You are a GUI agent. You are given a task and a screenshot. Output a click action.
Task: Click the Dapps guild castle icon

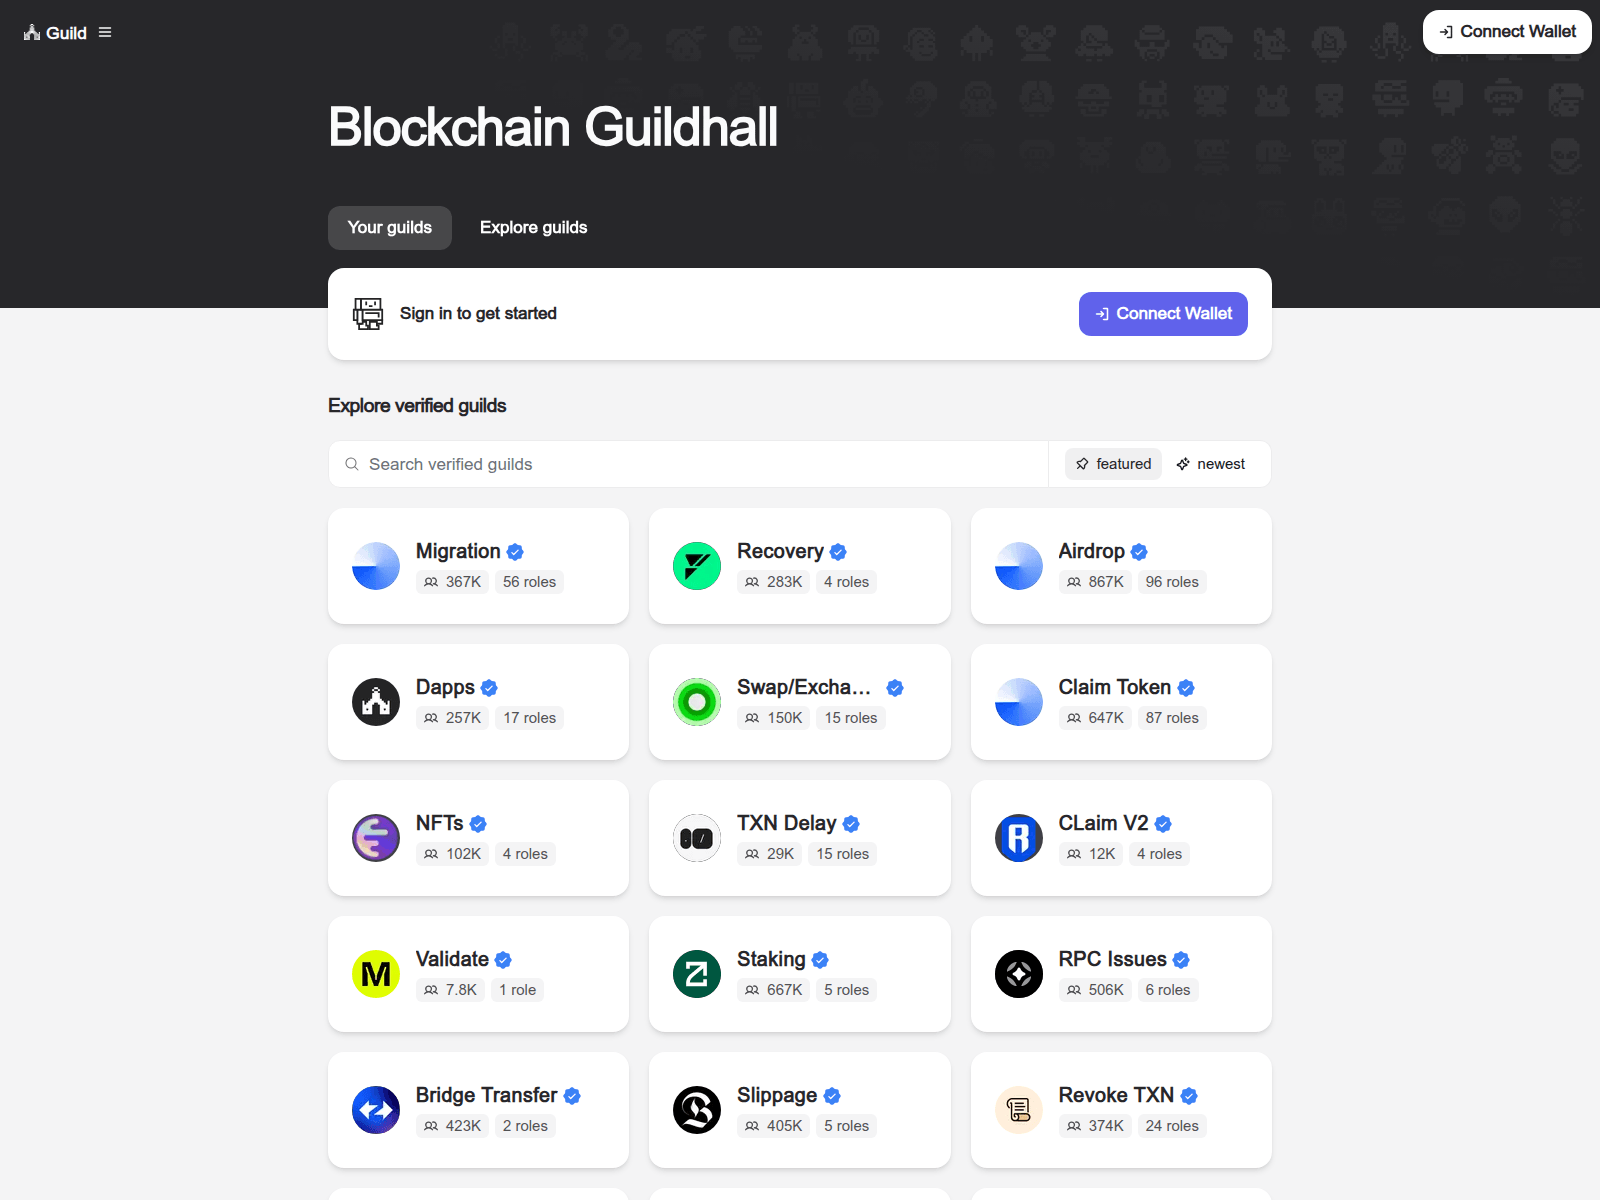point(376,702)
